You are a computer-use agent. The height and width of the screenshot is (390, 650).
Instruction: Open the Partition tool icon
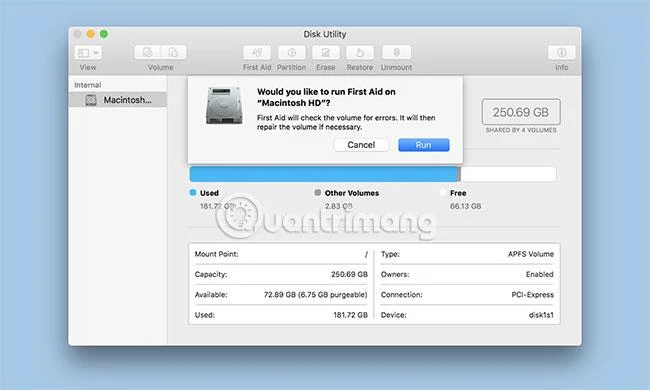tap(291, 52)
